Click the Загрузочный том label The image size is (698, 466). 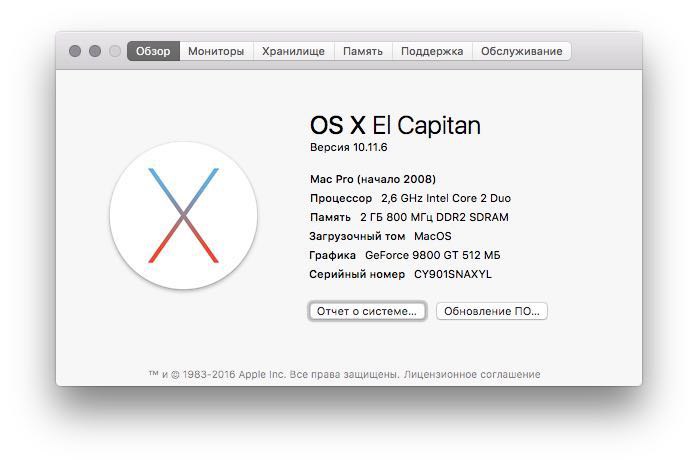[357, 236]
